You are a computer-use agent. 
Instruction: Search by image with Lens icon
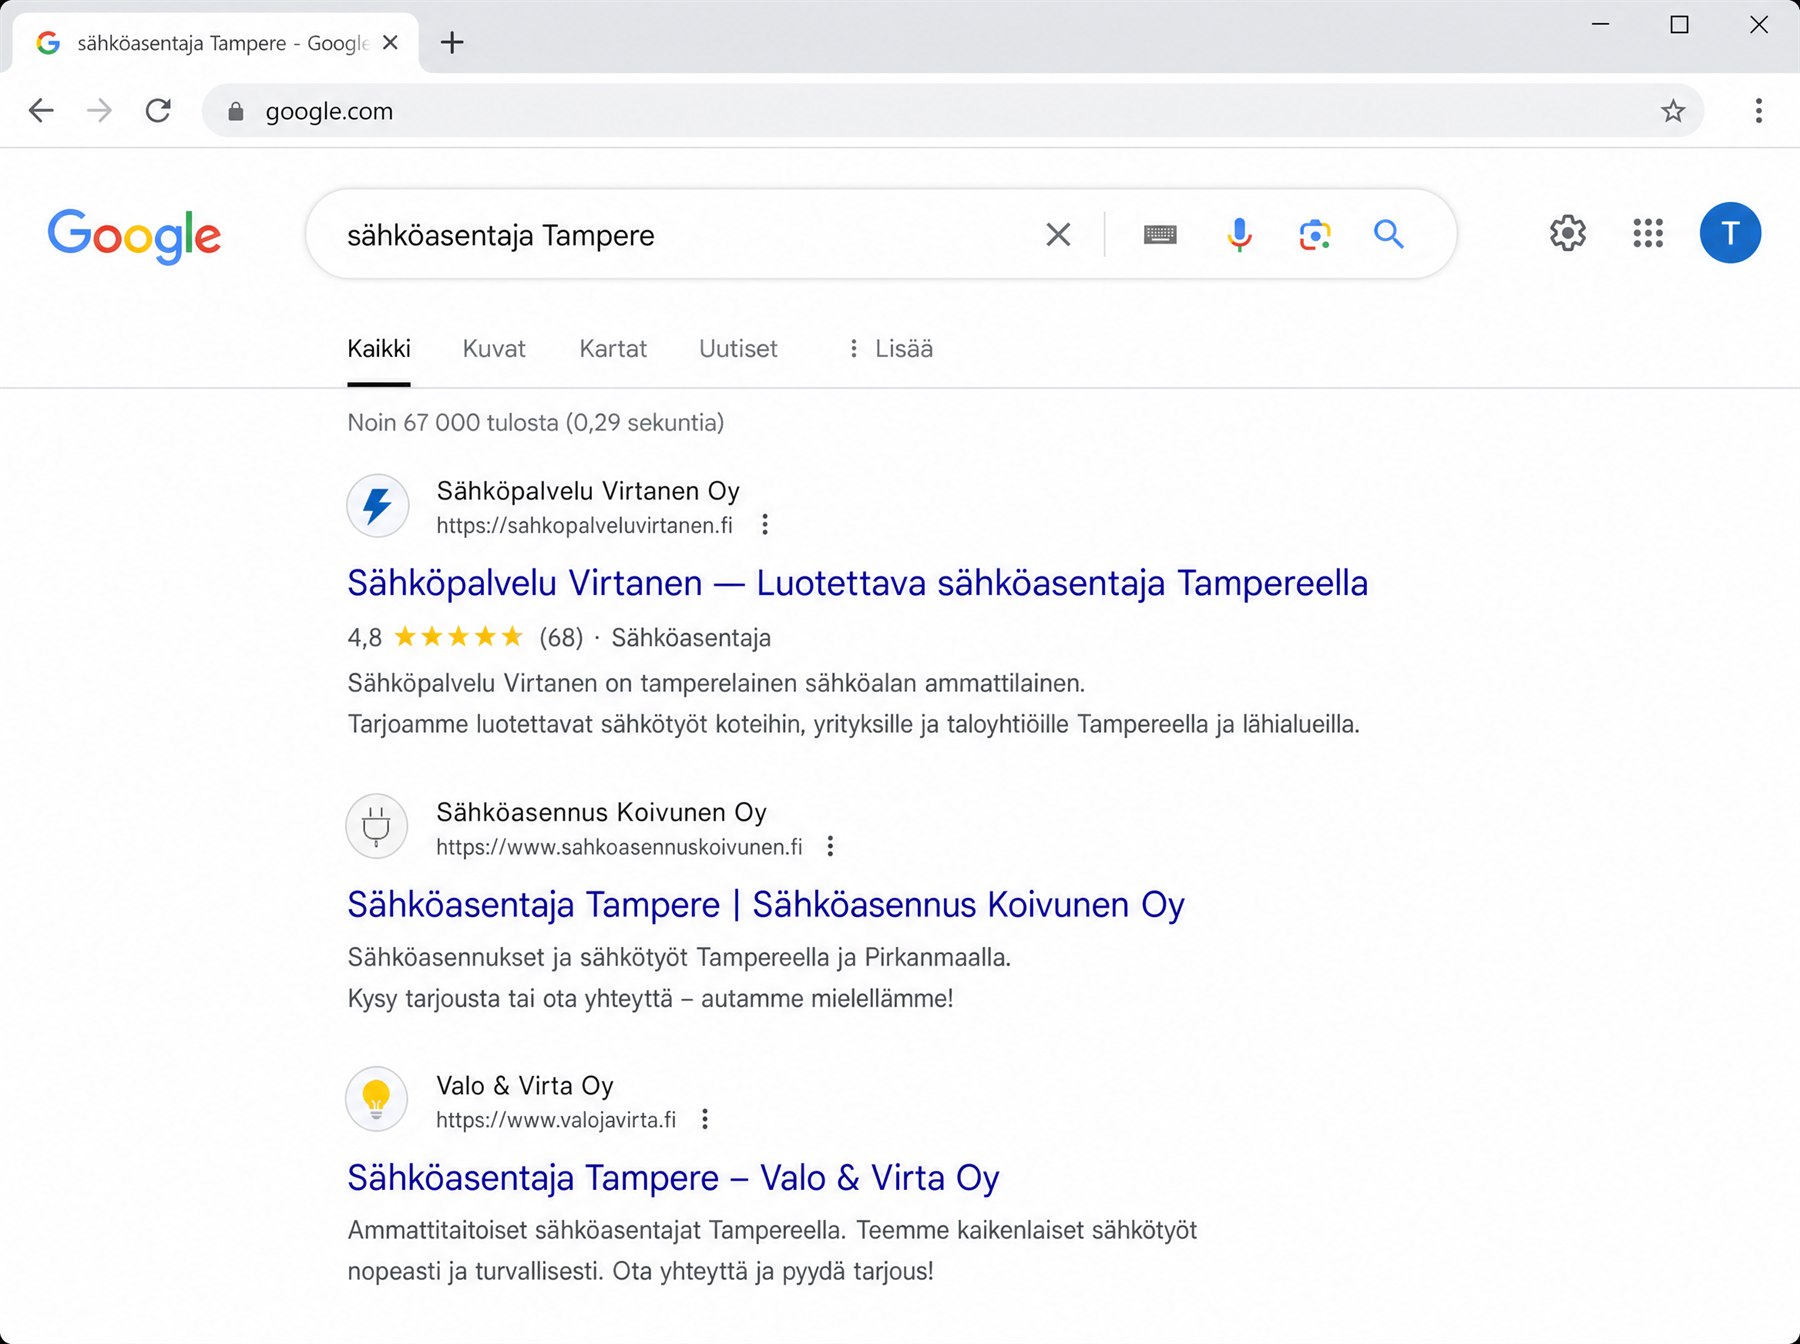pos(1315,234)
